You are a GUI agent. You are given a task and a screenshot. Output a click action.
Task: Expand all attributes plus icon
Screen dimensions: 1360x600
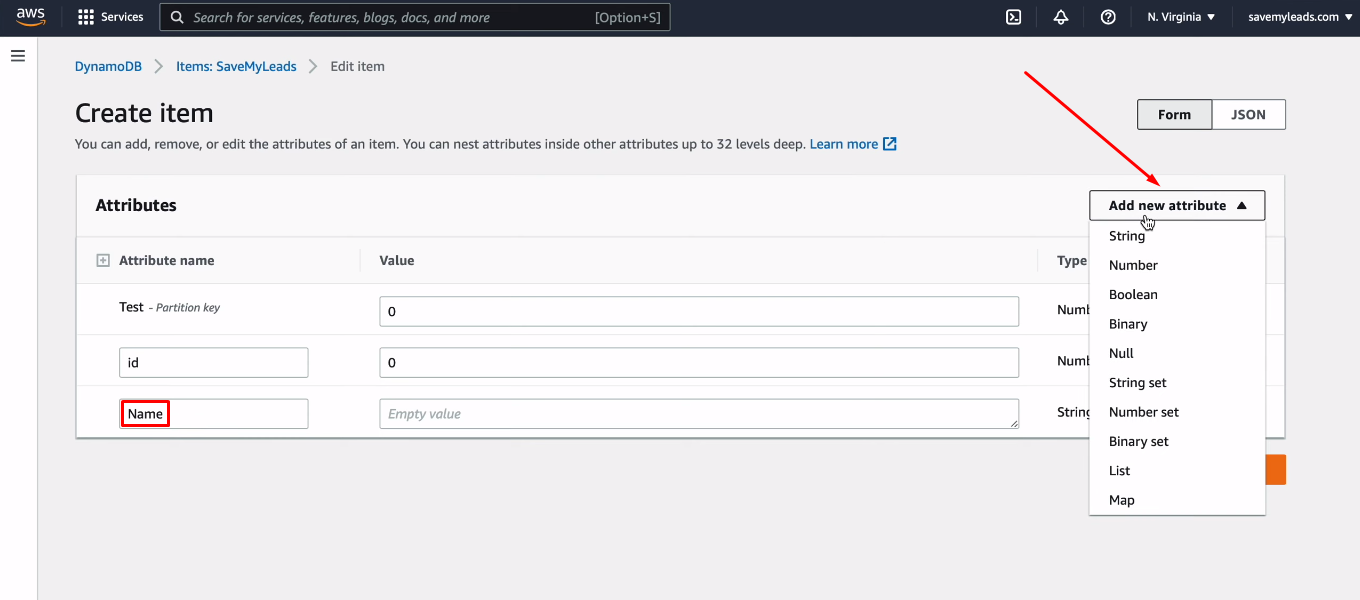[x=102, y=260]
